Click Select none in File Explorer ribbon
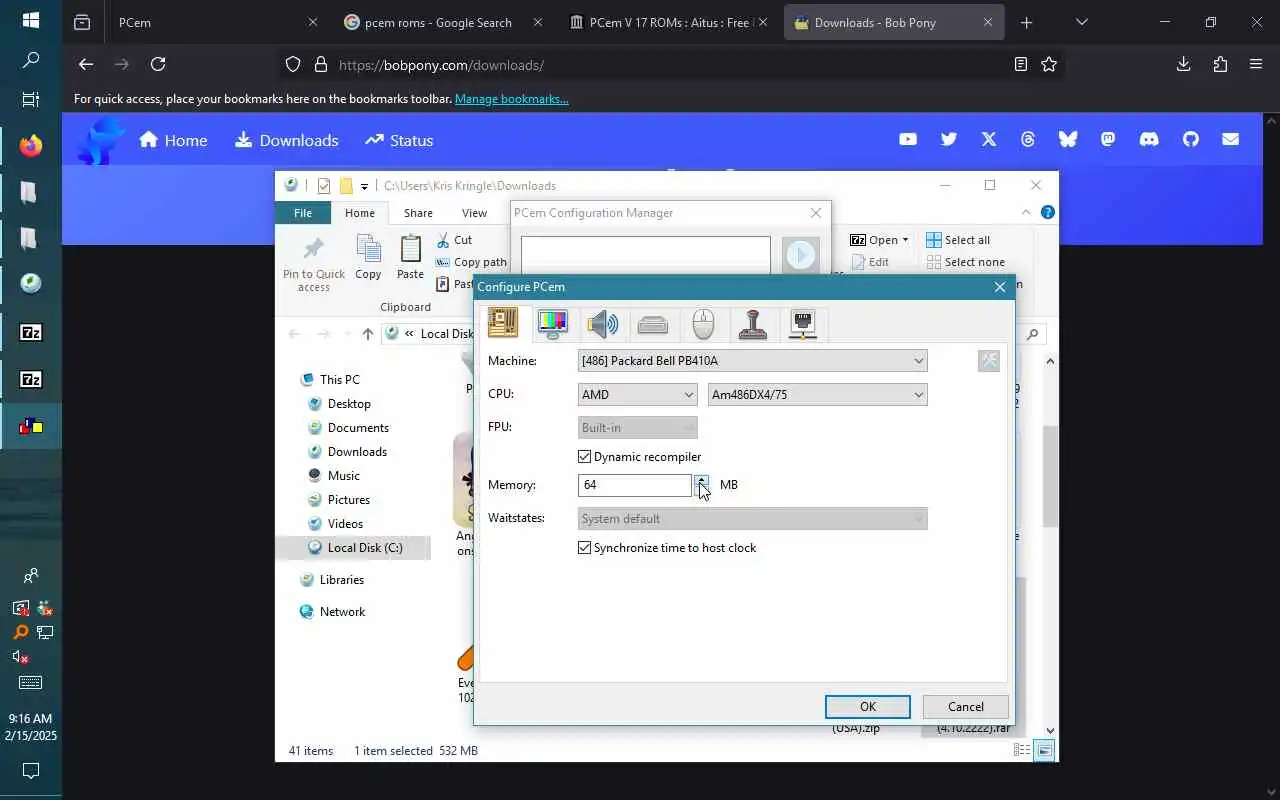The width and height of the screenshot is (1280, 800). tap(964, 262)
